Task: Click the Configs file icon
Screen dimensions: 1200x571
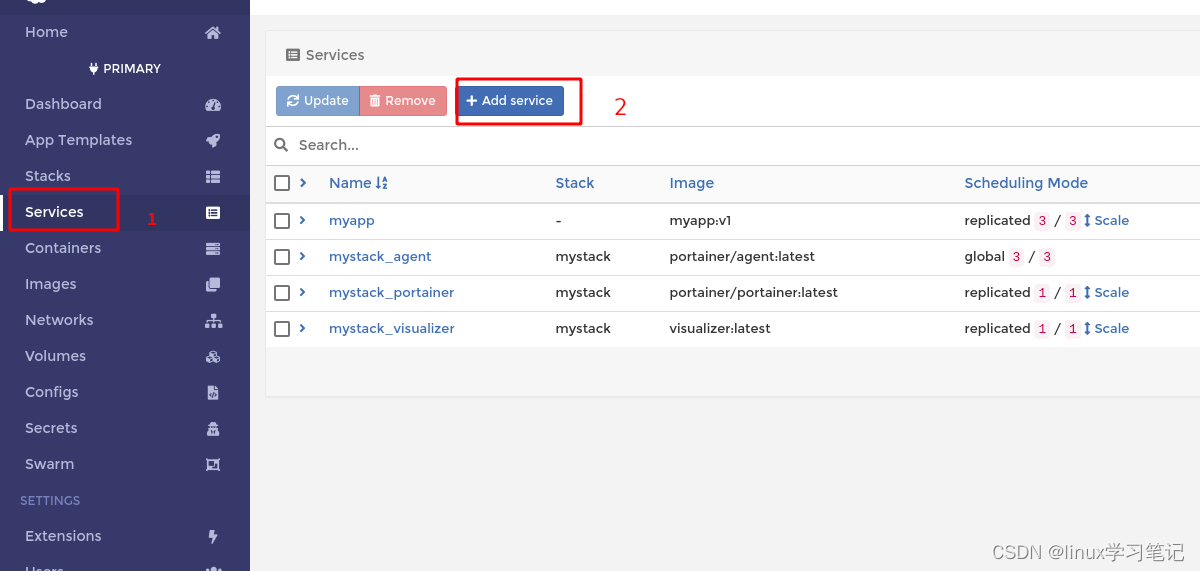Action: (x=212, y=392)
